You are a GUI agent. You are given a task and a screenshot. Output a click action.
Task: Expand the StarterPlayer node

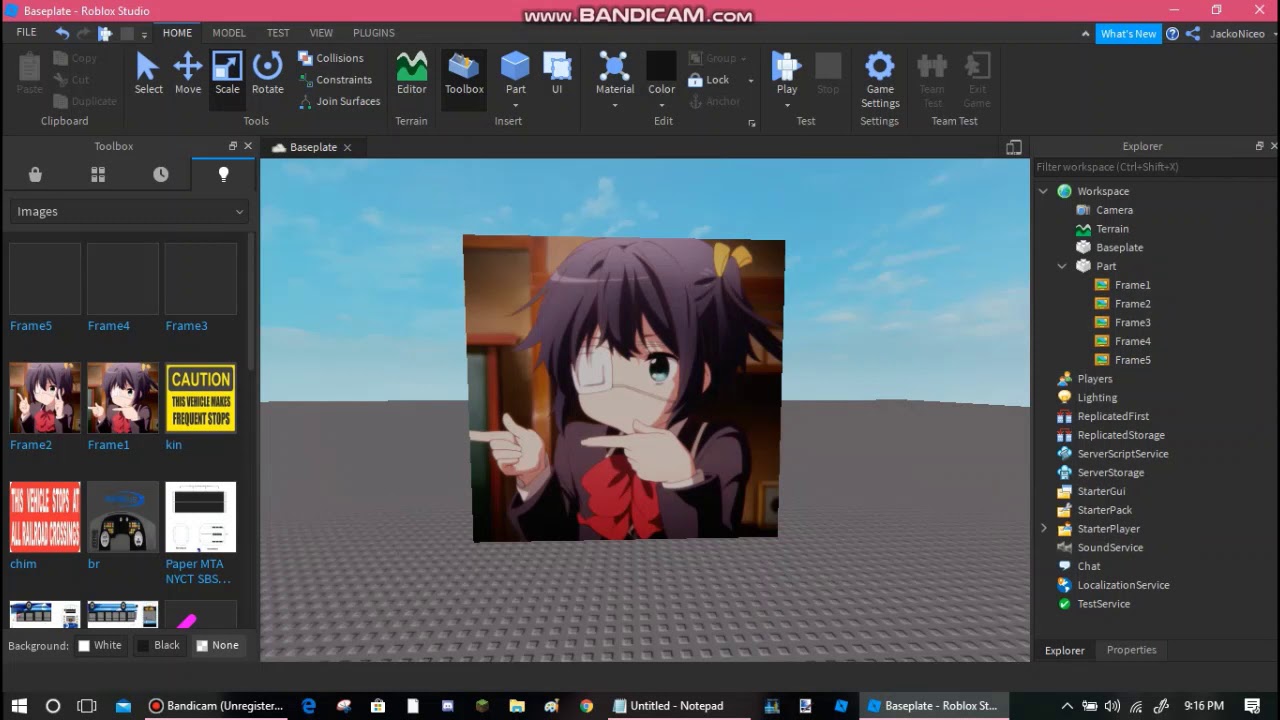pyautogui.click(x=1043, y=529)
